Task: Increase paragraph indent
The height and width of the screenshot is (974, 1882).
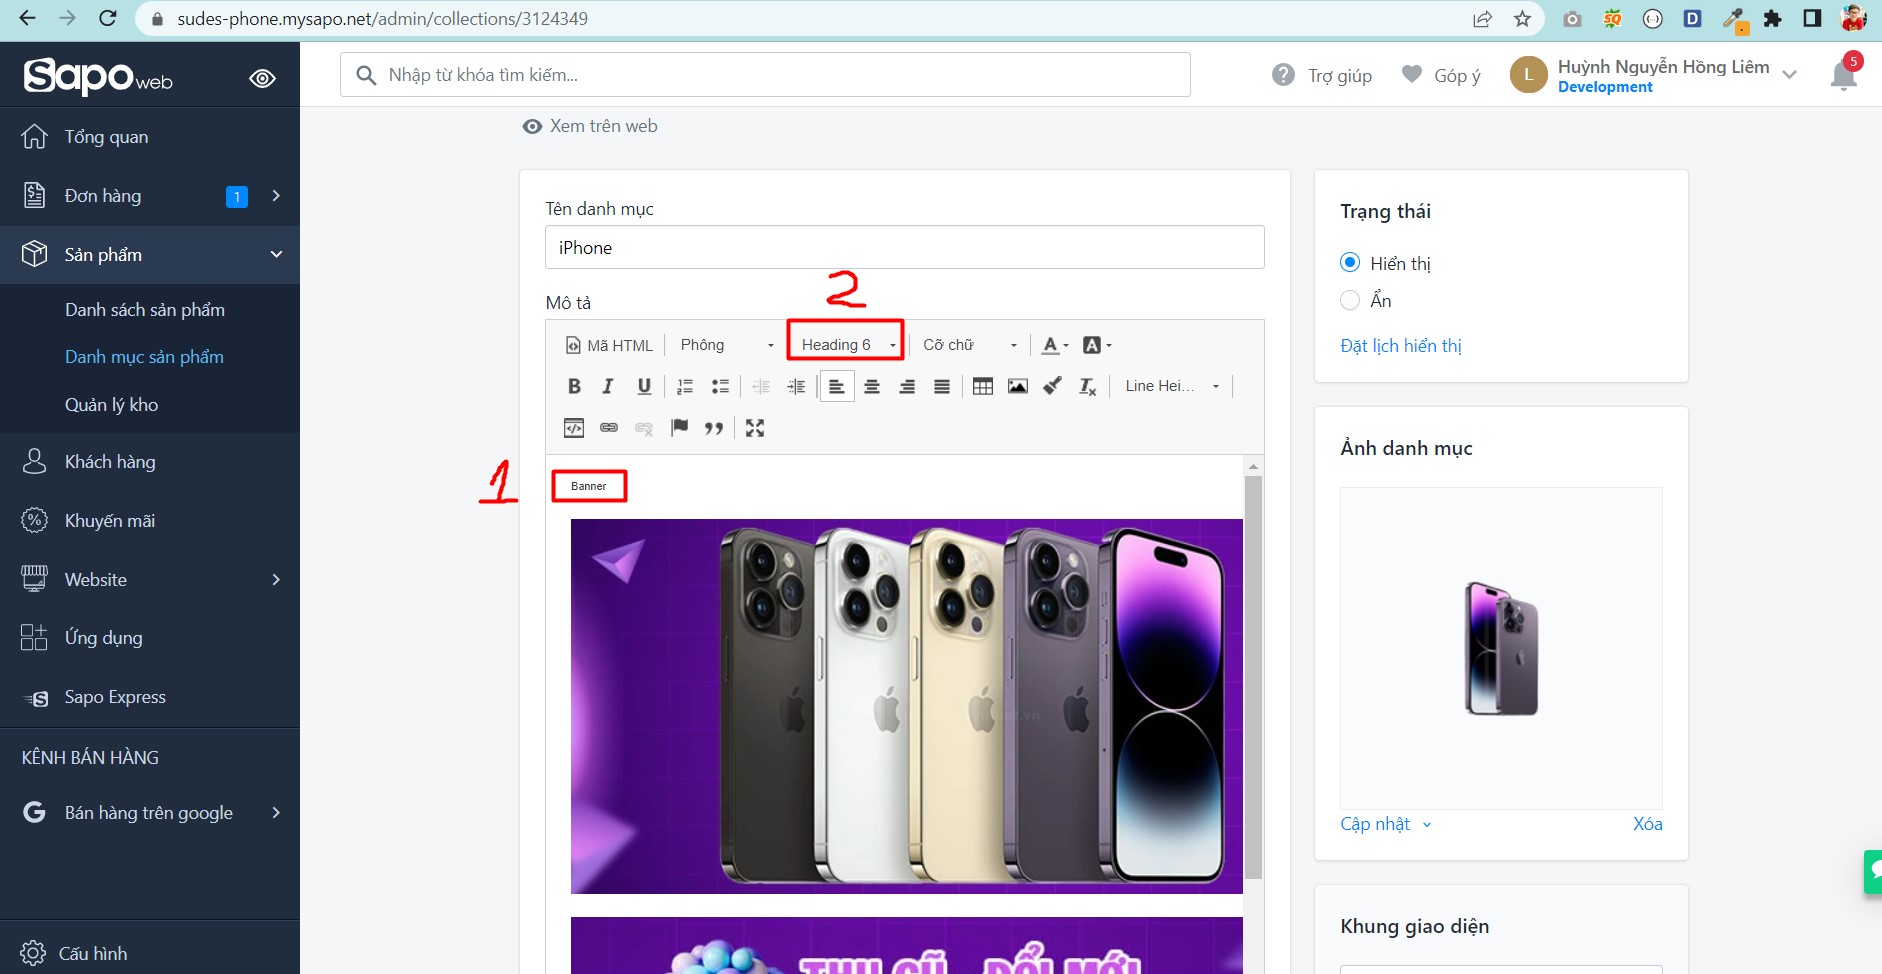Action: tap(796, 386)
